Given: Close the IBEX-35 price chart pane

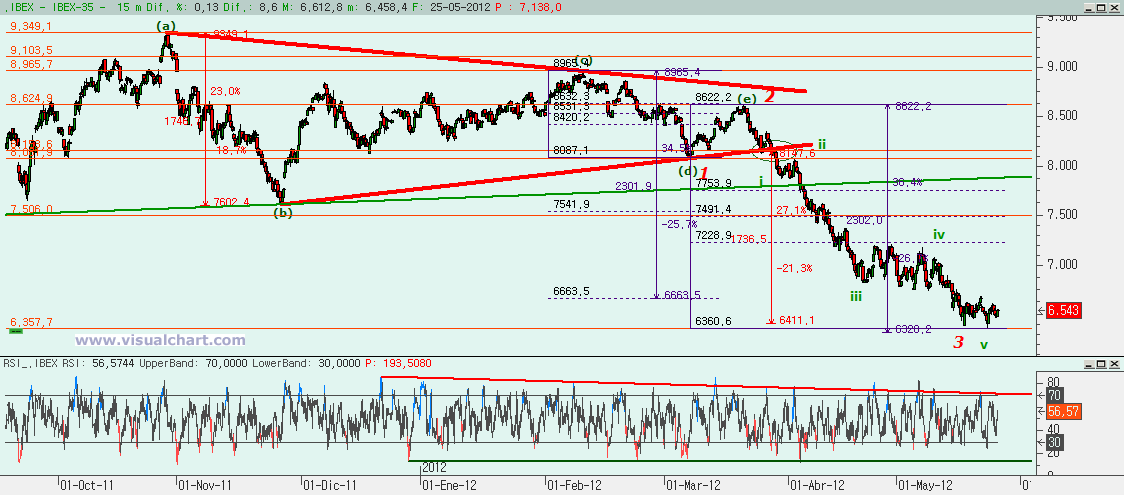Looking at the screenshot, I should (1116, 6).
